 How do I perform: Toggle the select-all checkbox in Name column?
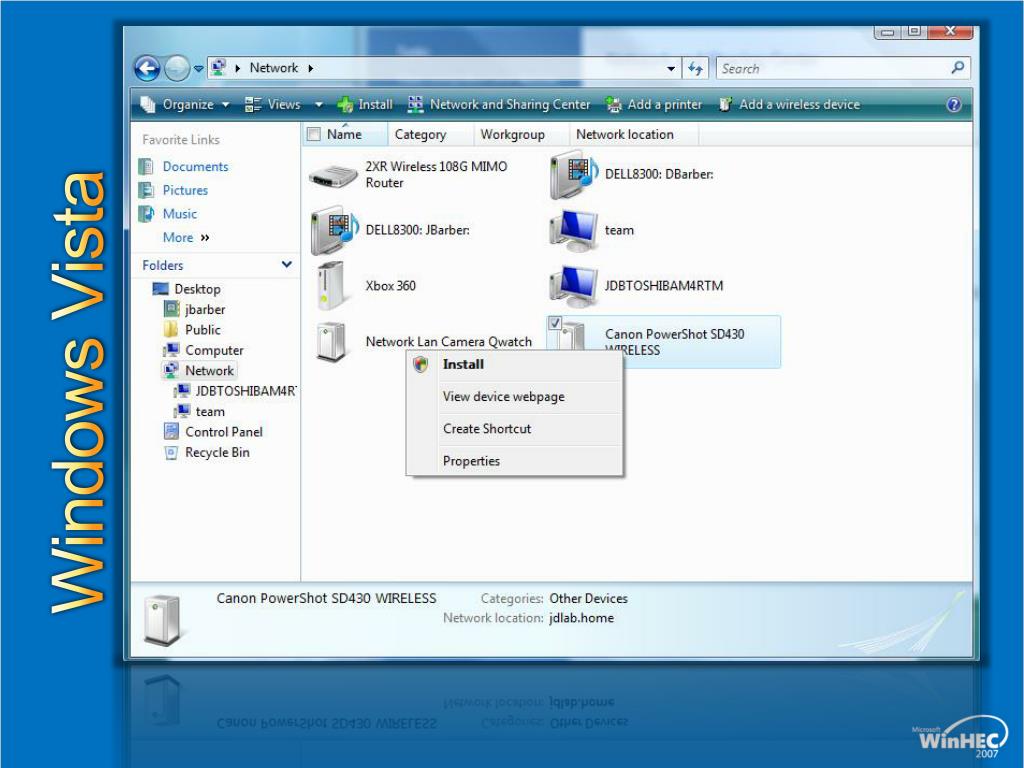click(x=313, y=135)
